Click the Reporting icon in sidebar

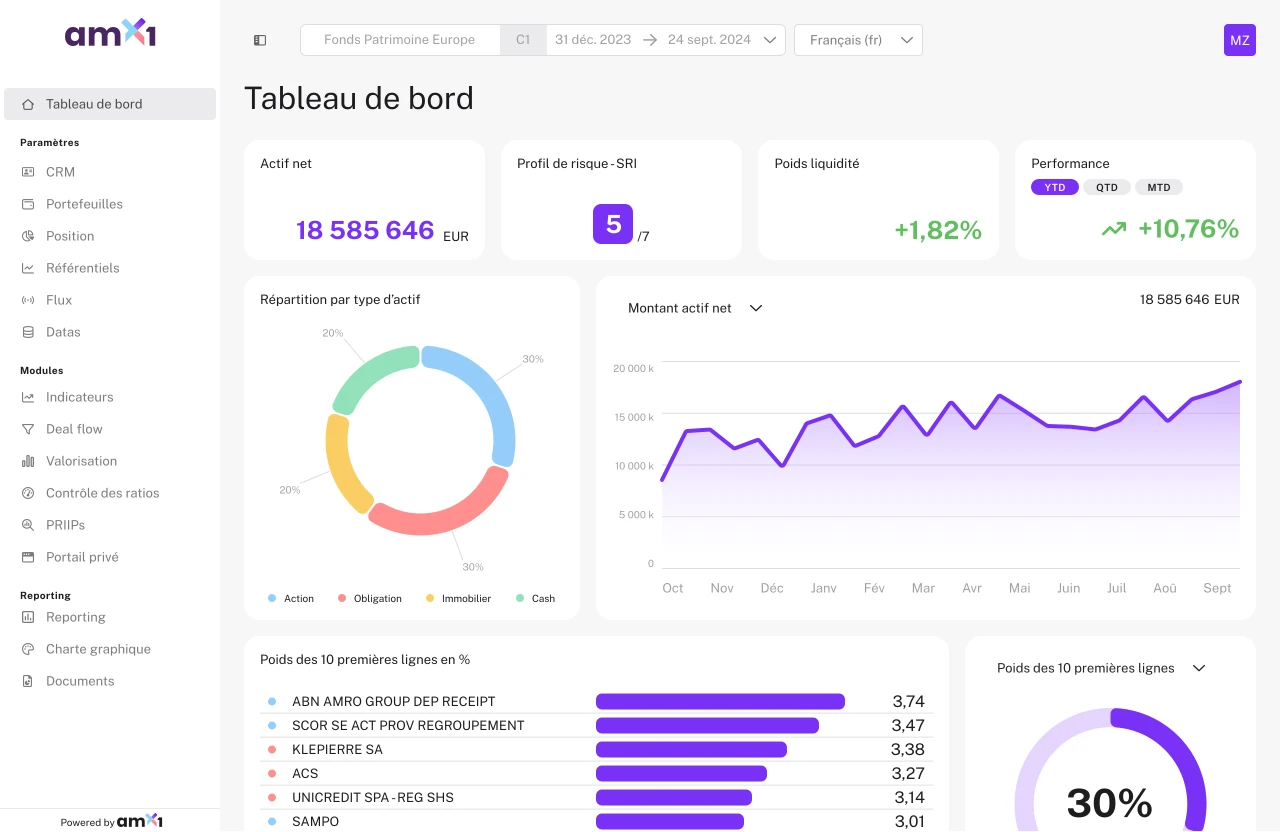[28, 617]
